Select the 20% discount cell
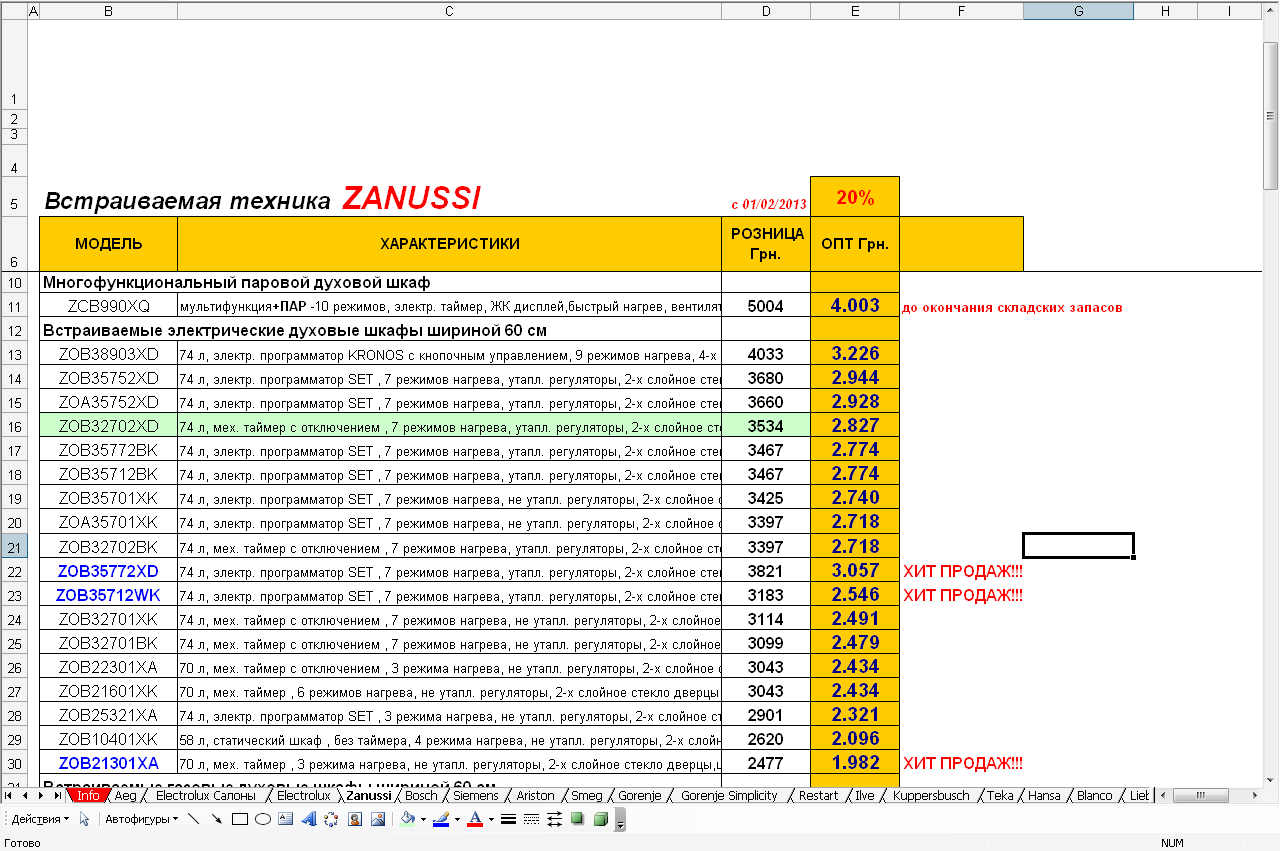1280x851 pixels. point(855,197)
